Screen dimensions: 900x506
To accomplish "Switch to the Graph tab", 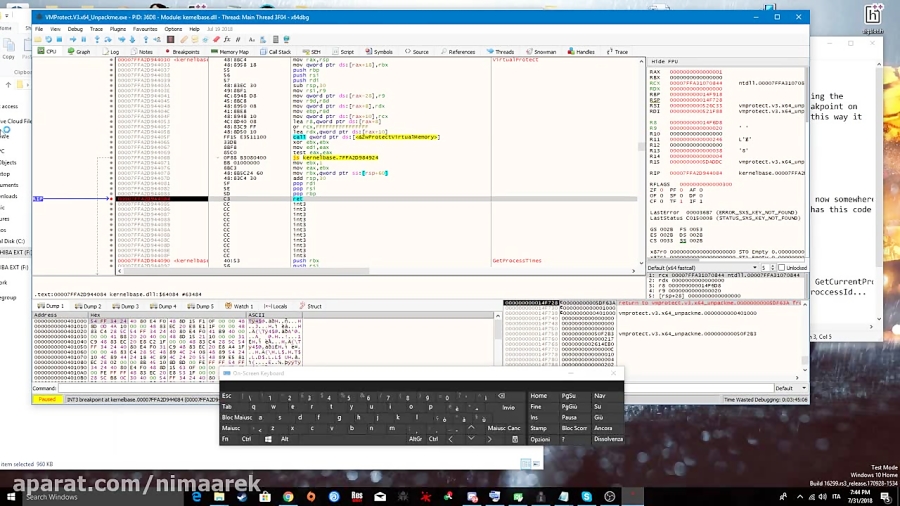I will [79, 52].
